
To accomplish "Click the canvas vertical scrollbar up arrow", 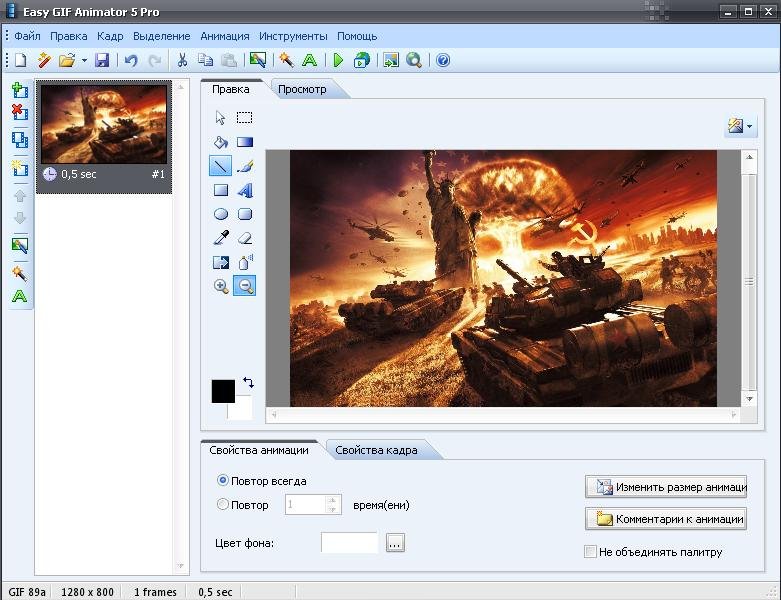I will pos(749,157).
